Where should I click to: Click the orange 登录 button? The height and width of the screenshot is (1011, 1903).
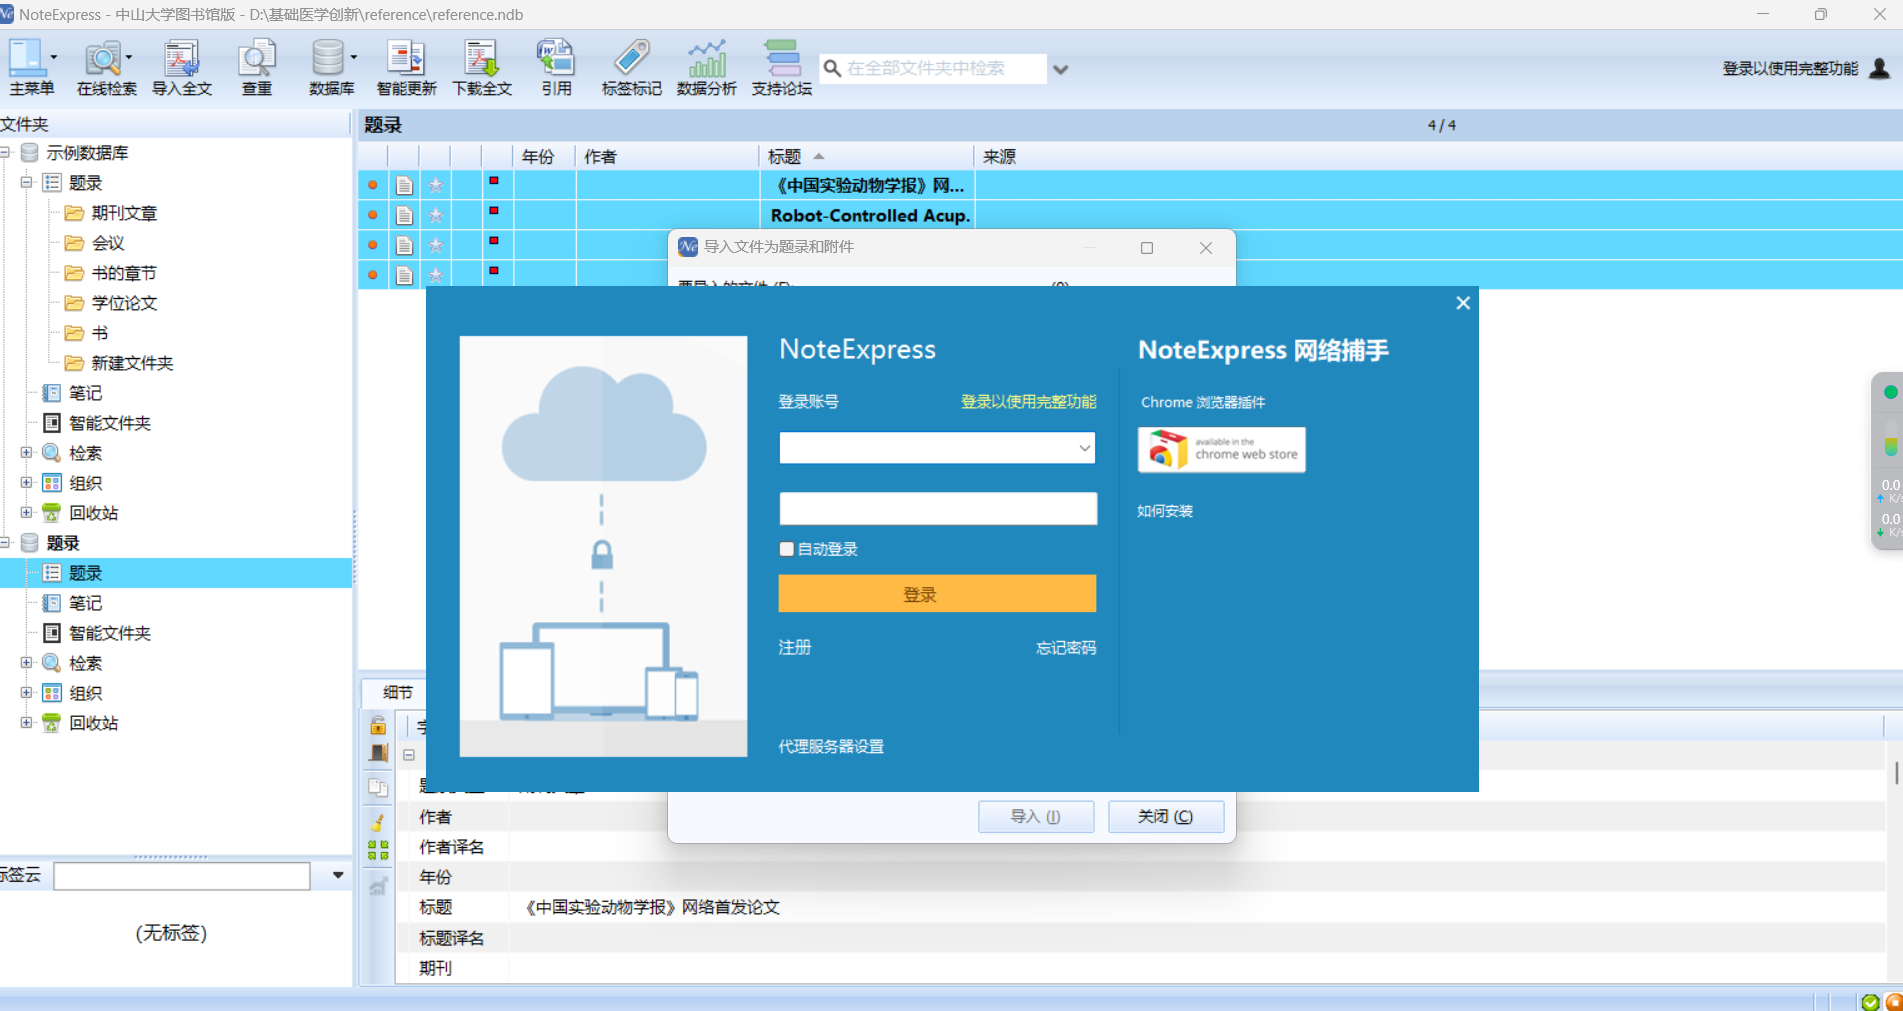(937, 594)
